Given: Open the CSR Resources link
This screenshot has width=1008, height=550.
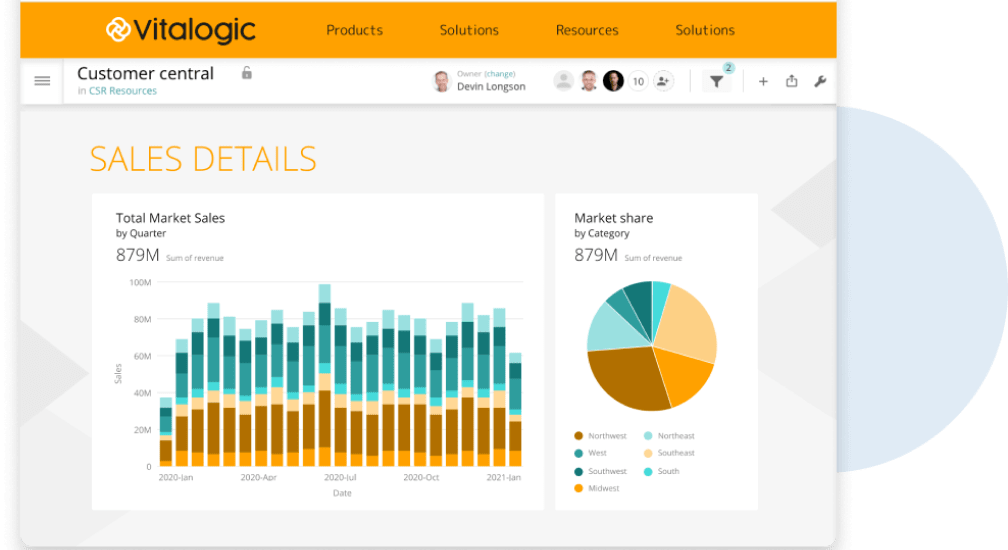Looking at the screenshot, I should pyautogui.click(x=123, y=91).
